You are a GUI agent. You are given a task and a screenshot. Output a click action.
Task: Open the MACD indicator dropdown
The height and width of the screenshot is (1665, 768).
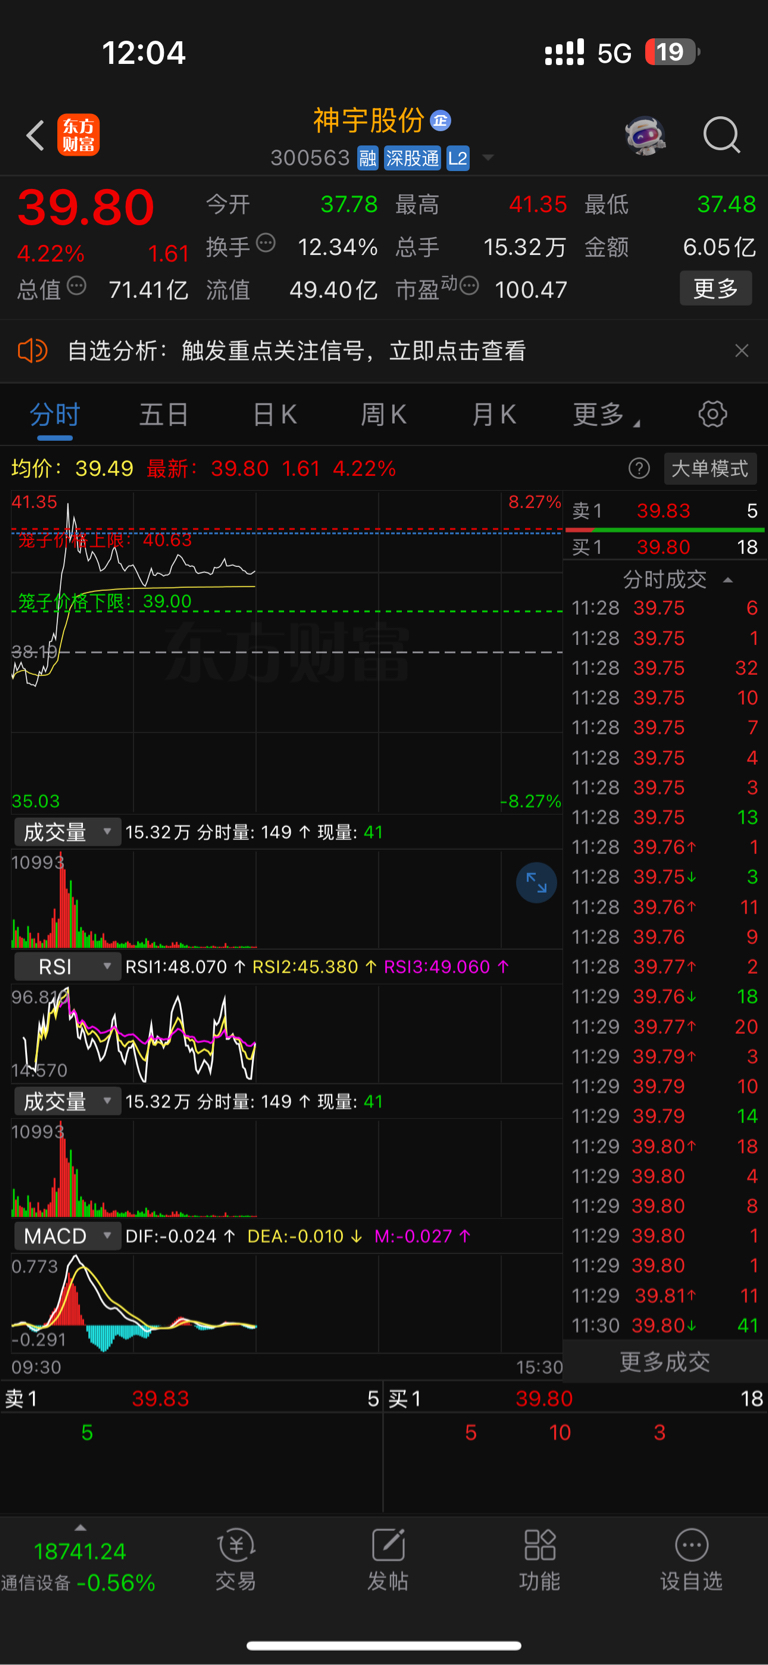(67, 1237)
